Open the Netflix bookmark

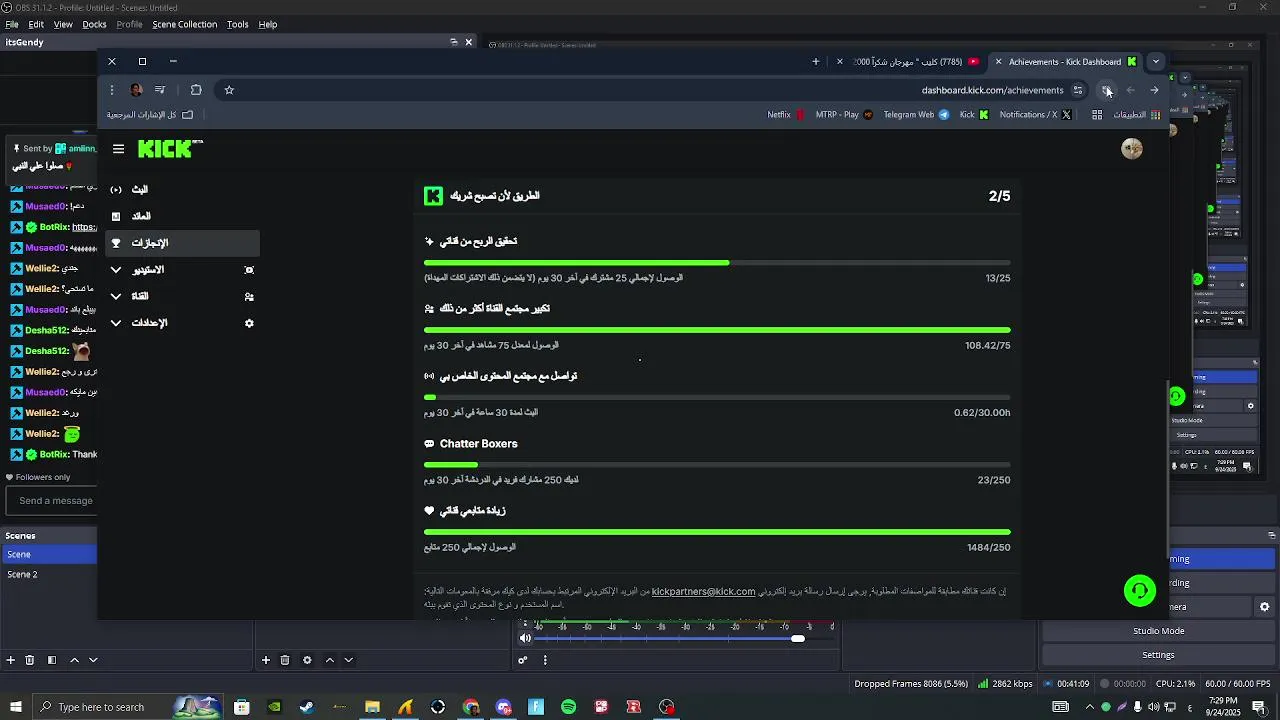[x=786, y=115]
